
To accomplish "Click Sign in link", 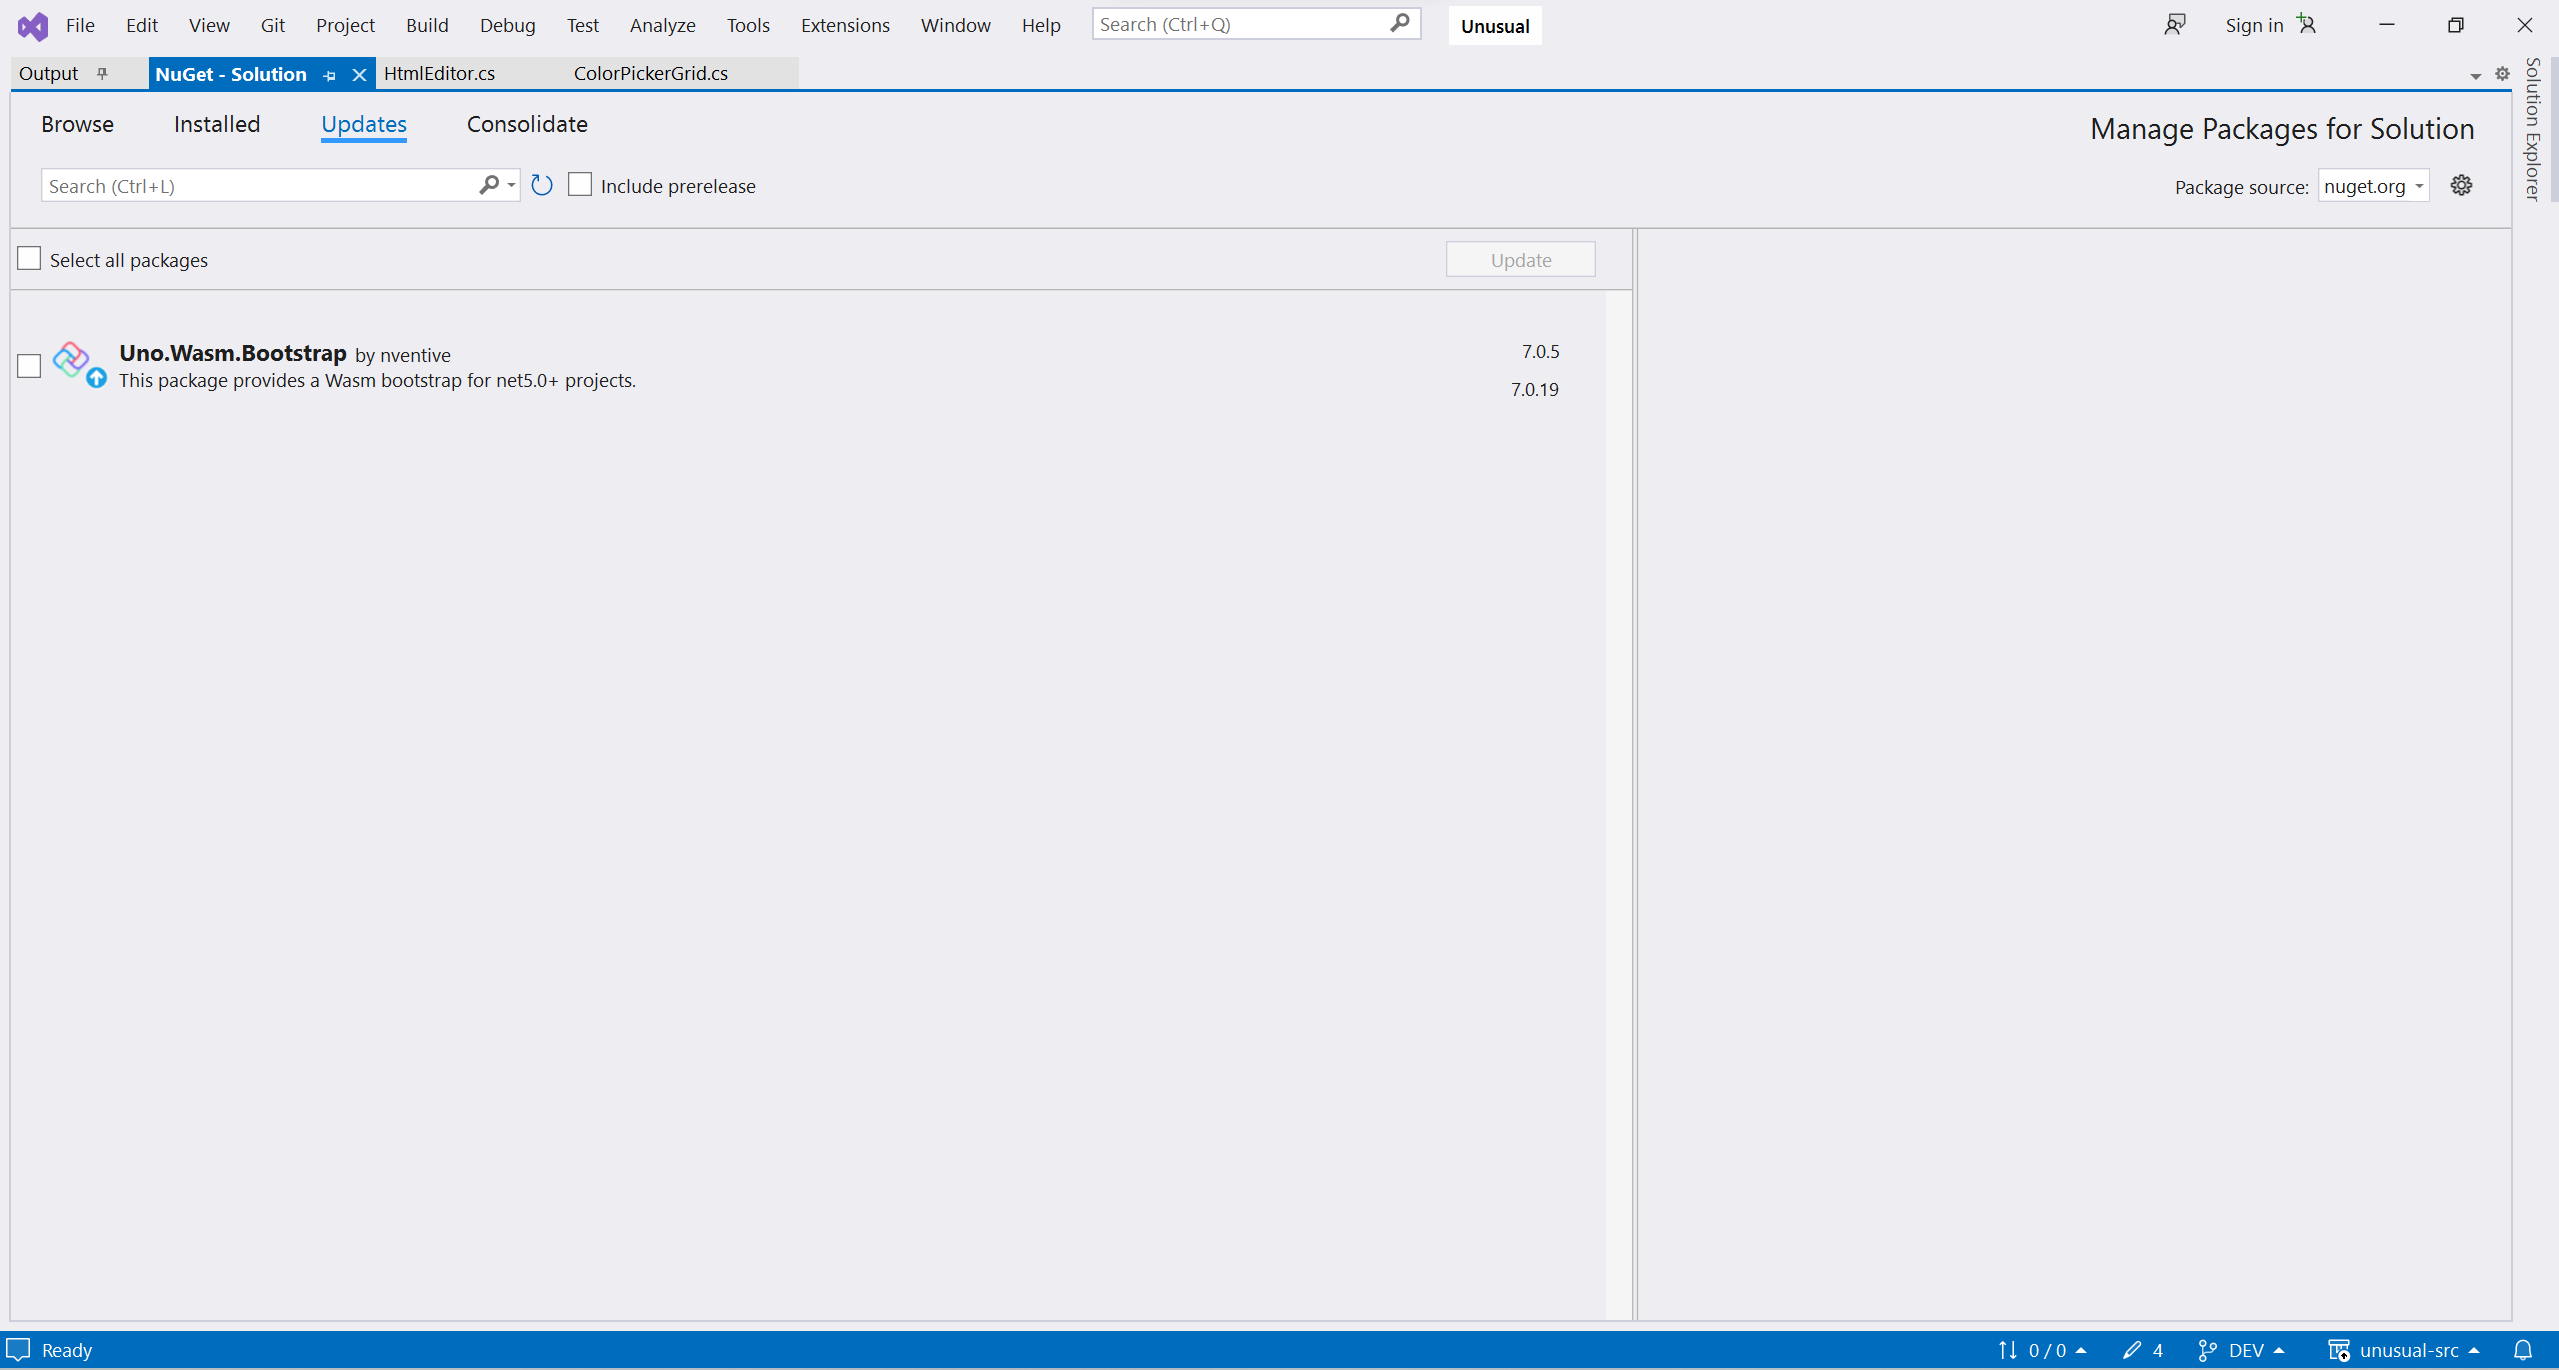I will [2254, 25].
